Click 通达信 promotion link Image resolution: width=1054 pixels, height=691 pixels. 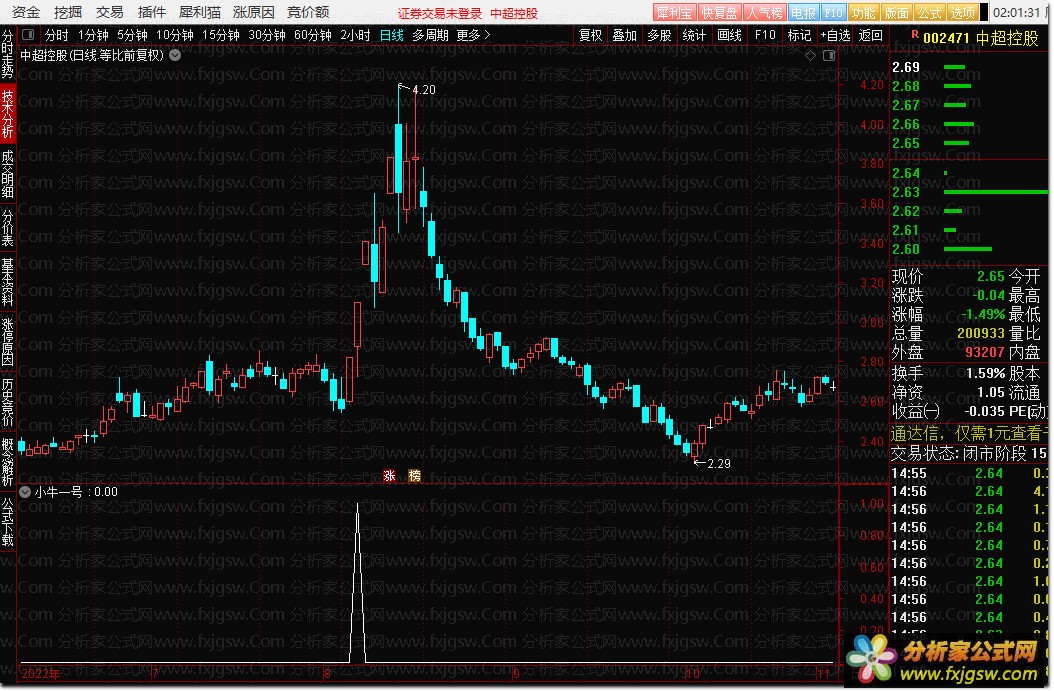969,434
